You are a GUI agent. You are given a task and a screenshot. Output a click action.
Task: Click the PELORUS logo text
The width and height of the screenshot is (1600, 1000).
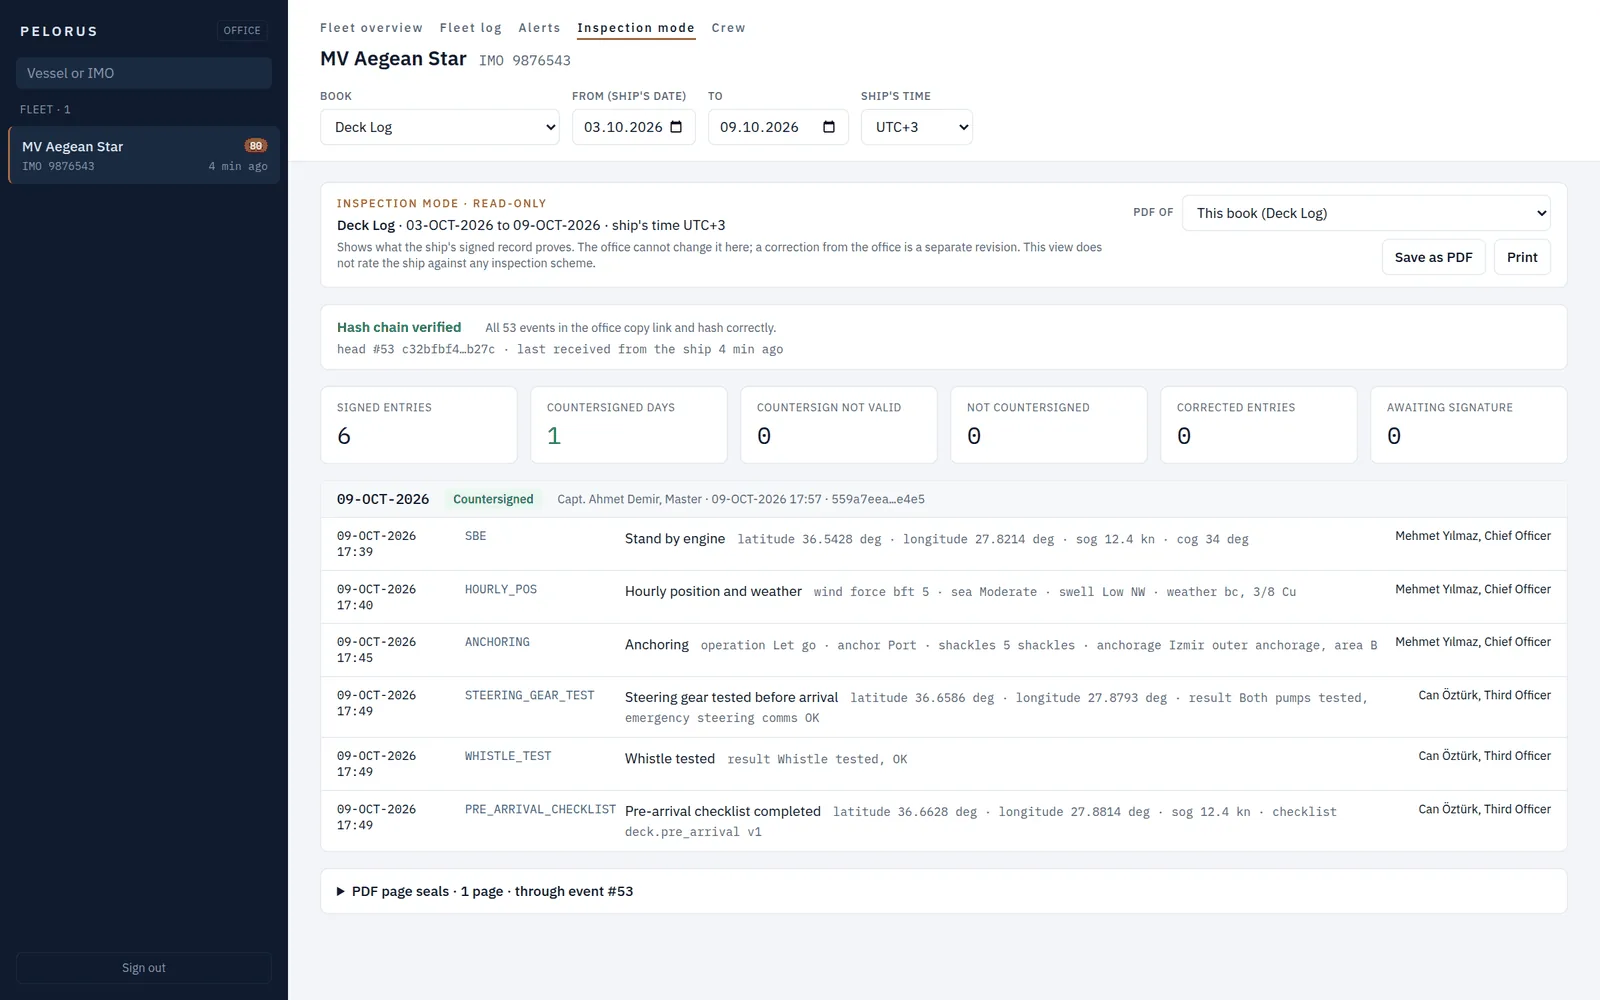59,31
